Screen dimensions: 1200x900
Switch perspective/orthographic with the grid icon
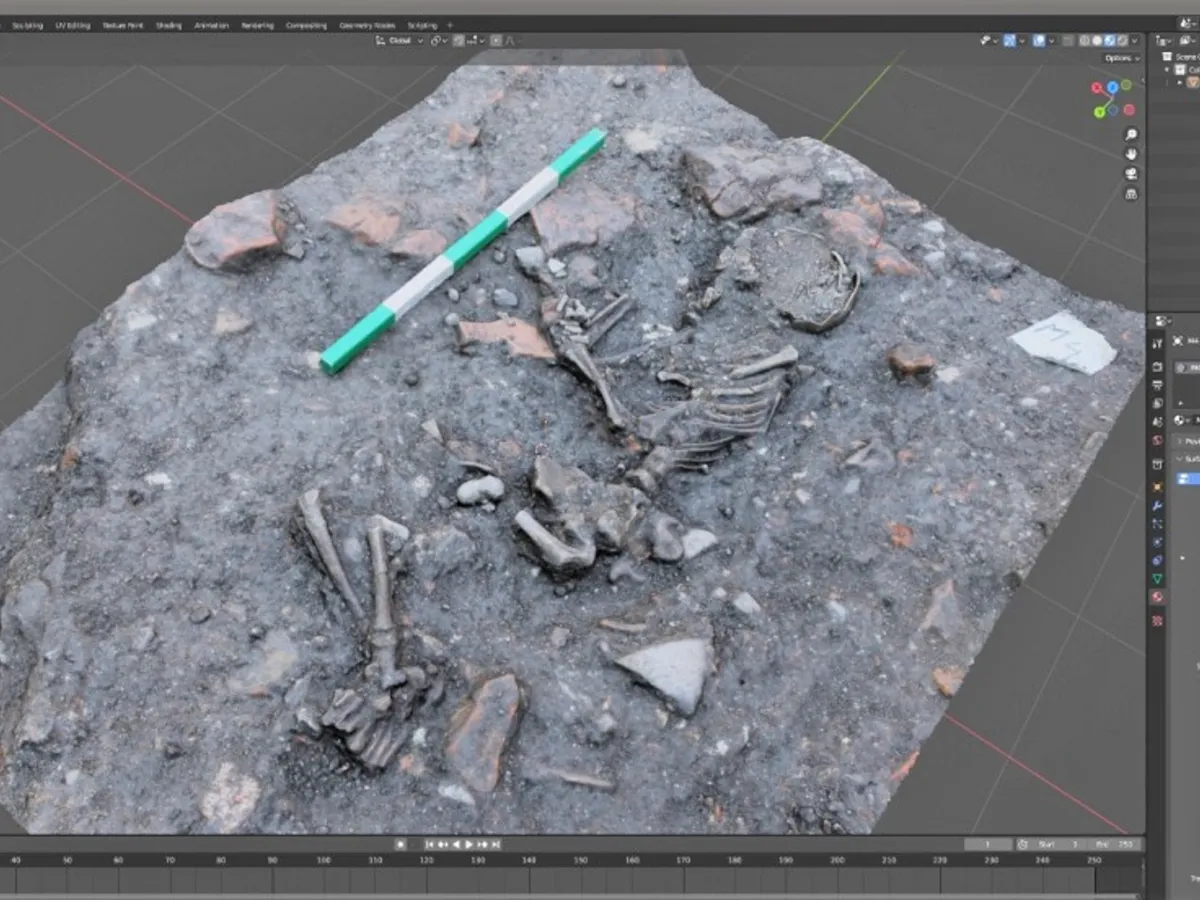[1130, 192]
